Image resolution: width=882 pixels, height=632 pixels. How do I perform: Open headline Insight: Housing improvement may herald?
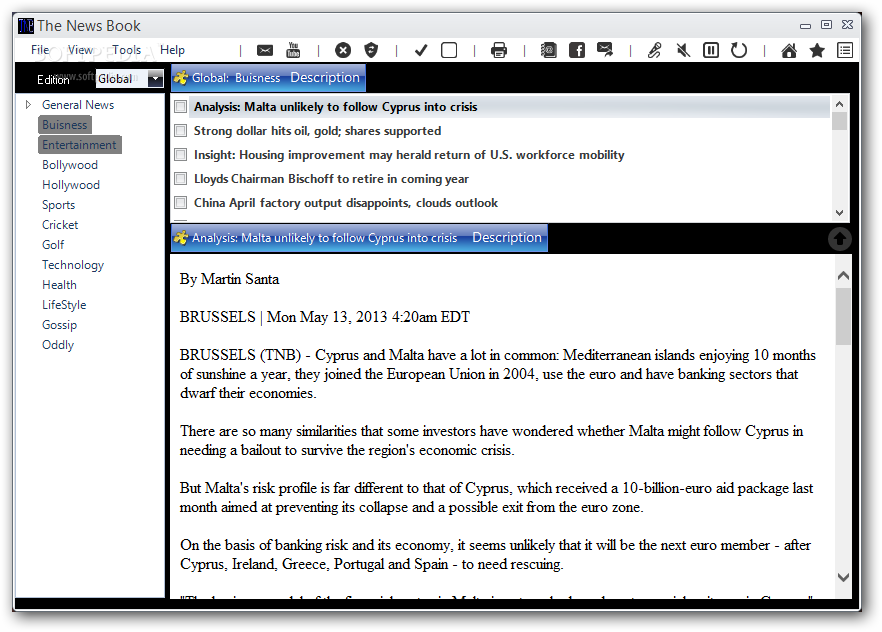(409, 155)
